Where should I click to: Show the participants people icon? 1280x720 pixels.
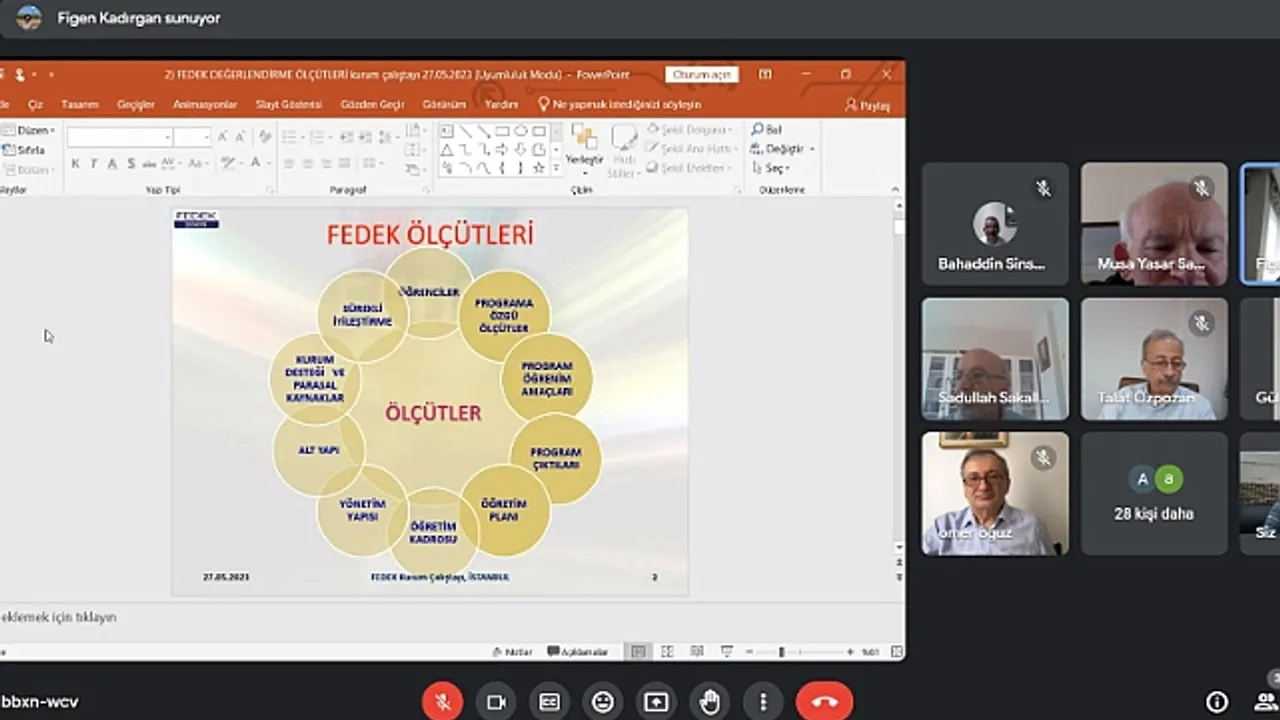coord(1266,702)
